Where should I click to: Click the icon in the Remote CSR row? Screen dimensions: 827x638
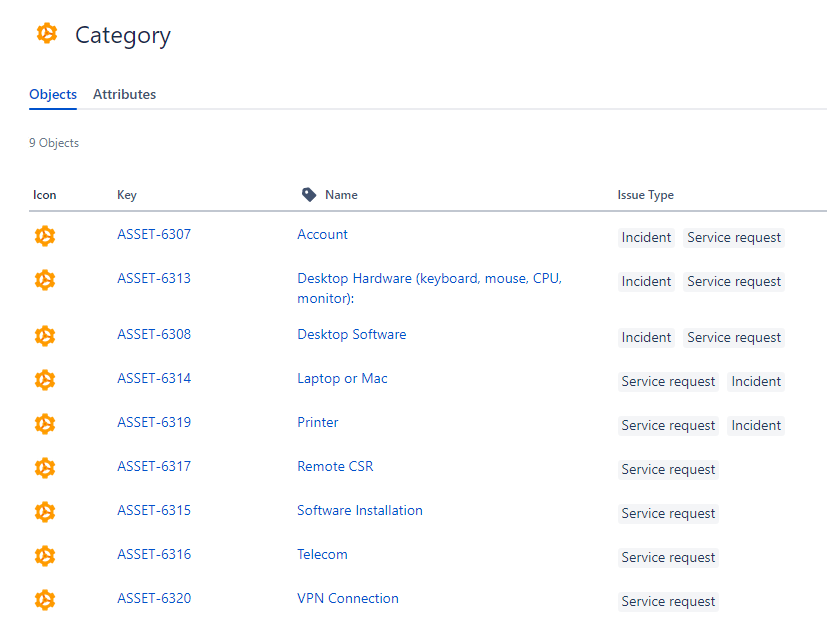coord(44,468)
